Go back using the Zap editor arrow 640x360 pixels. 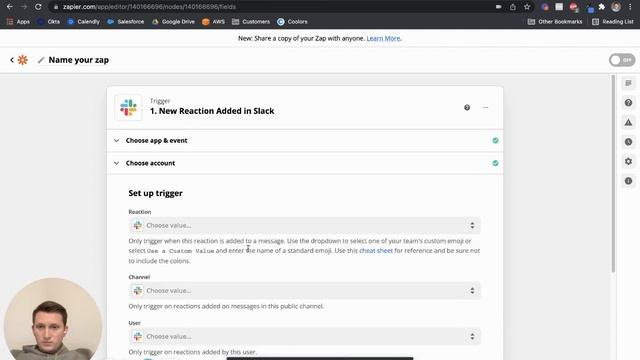[12, 60]
